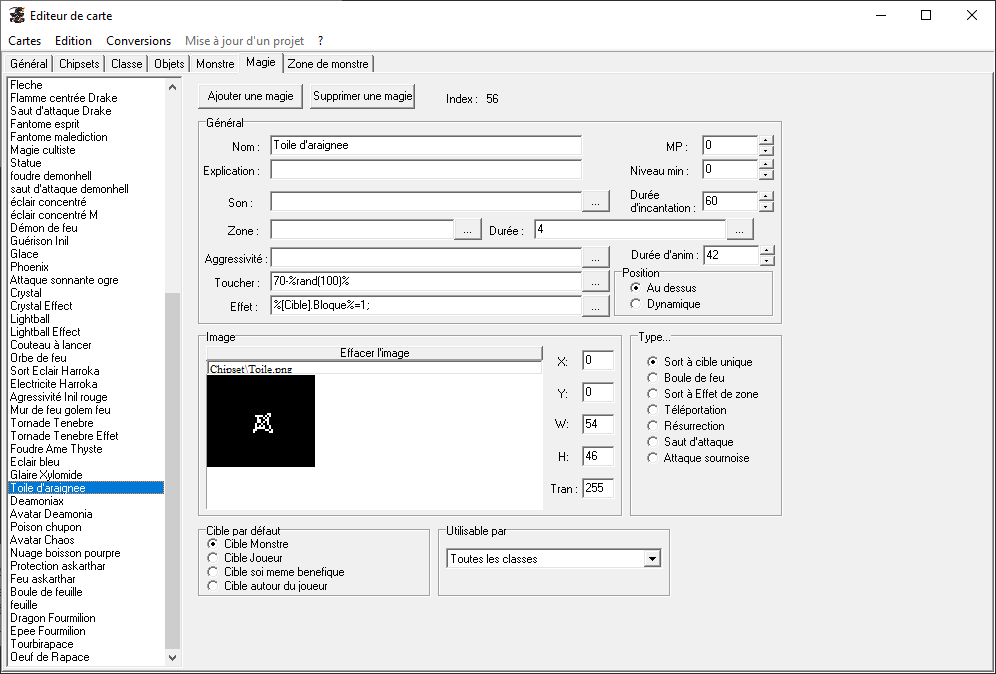Image resolution: width=996 pixels, height=674 pixels.
Task: Click Ajouter une magie button
Action: coord(250,97)
